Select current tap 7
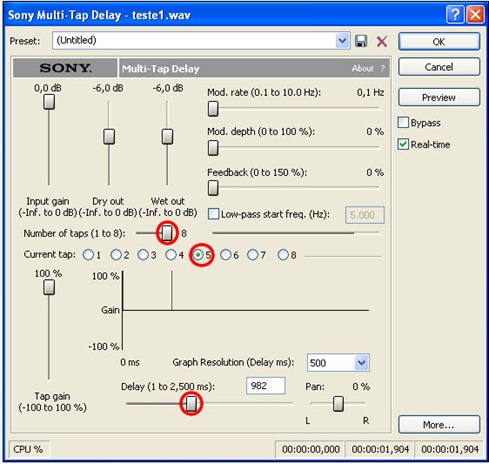 [253, 255]
